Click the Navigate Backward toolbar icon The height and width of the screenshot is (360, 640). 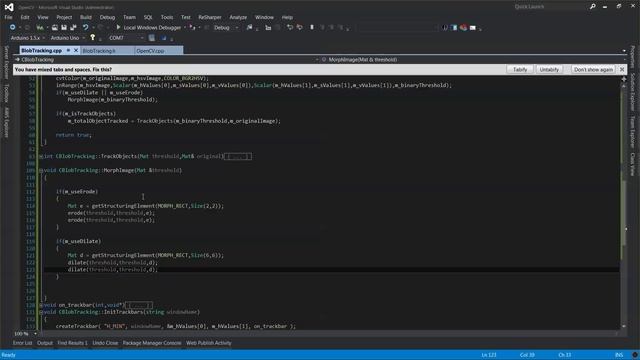pos(12,27)
